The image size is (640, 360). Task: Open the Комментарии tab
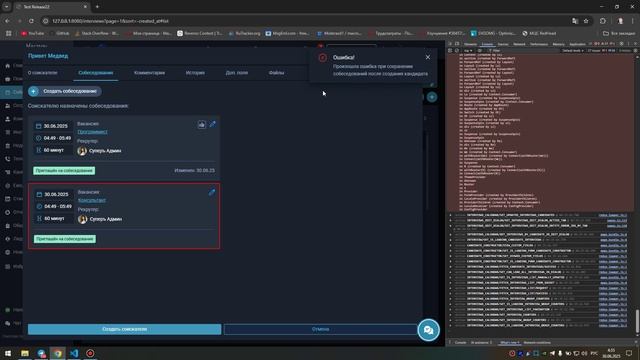pos(149,73)
